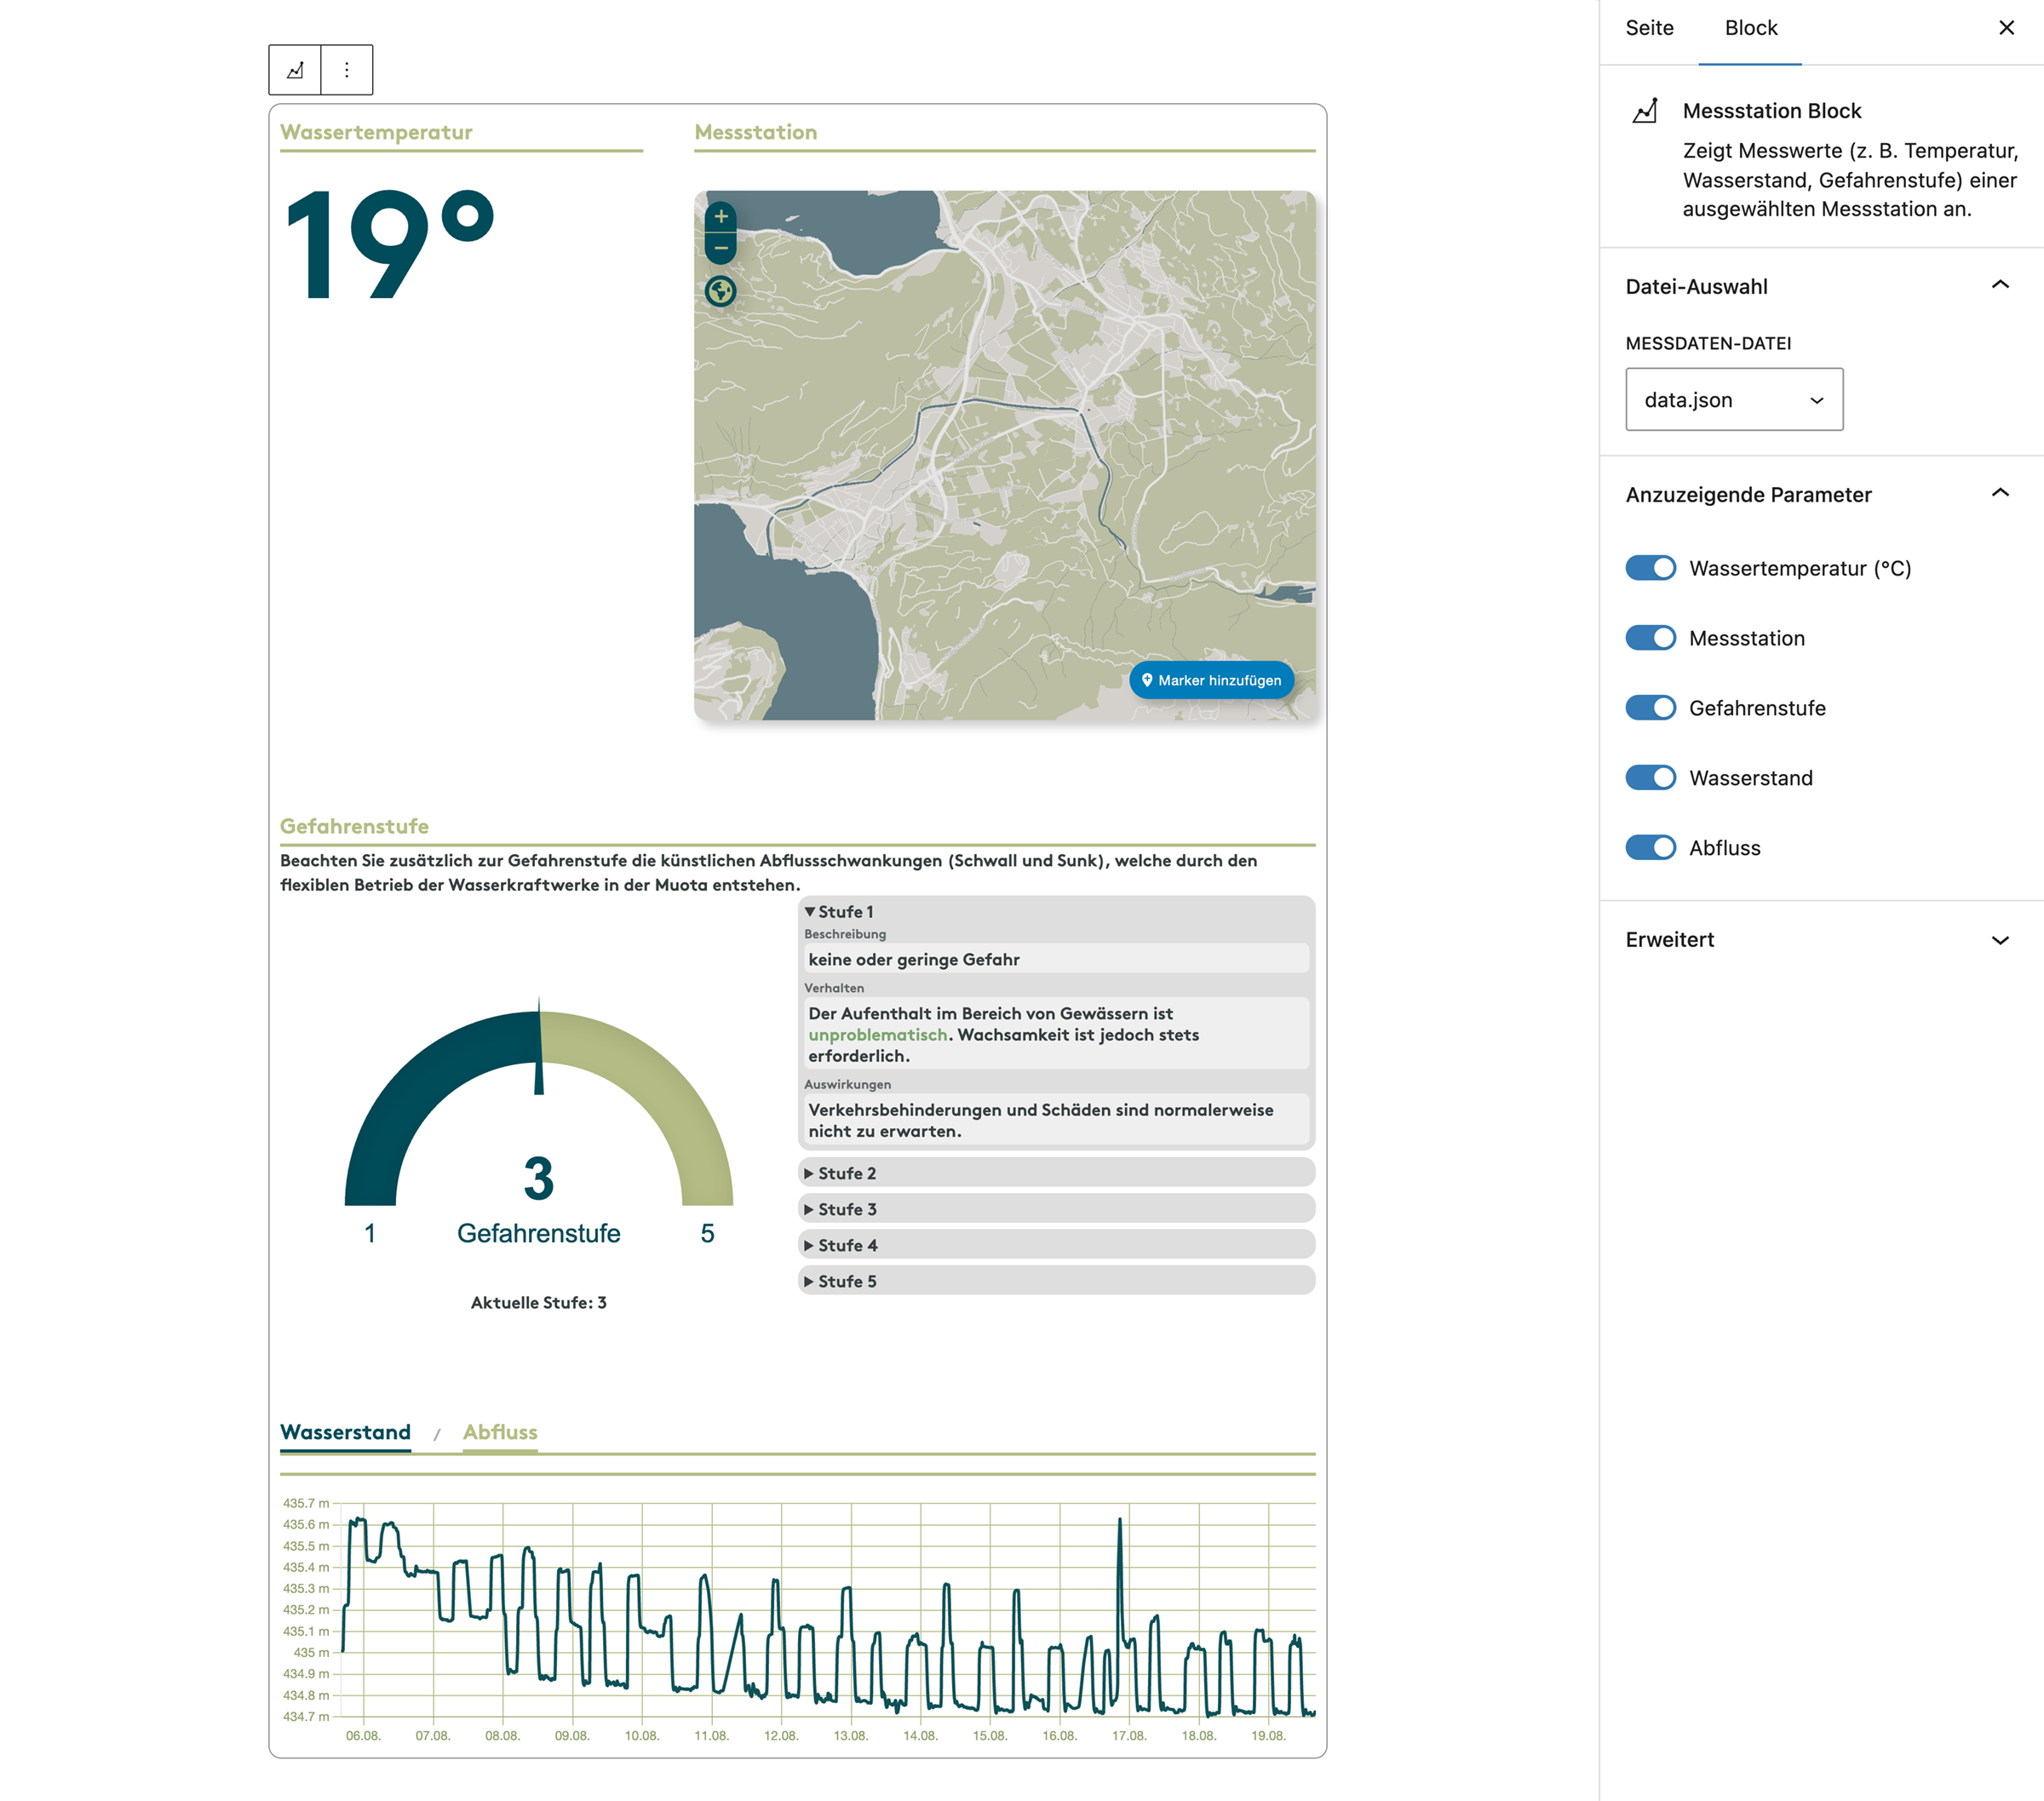Viewport: 2044px width, 1801px height.
Task: Select the Abfluss chart tab
Action: [500, 1432]
